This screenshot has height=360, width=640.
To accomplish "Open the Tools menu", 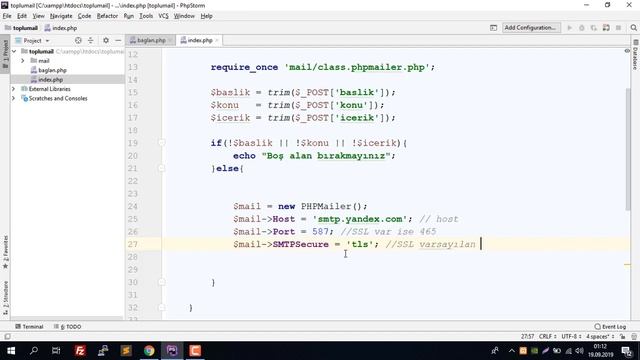I will tap(146, 16).
